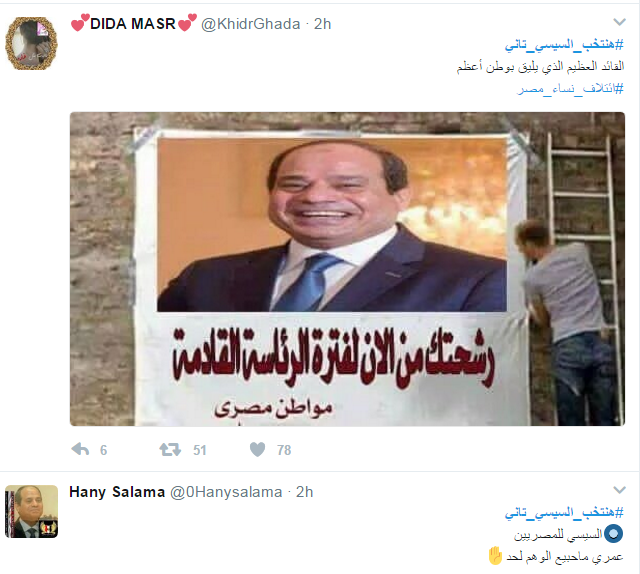
Task: Retweet the DIDA MASR tweet
Action: click(x=170, y=449)
